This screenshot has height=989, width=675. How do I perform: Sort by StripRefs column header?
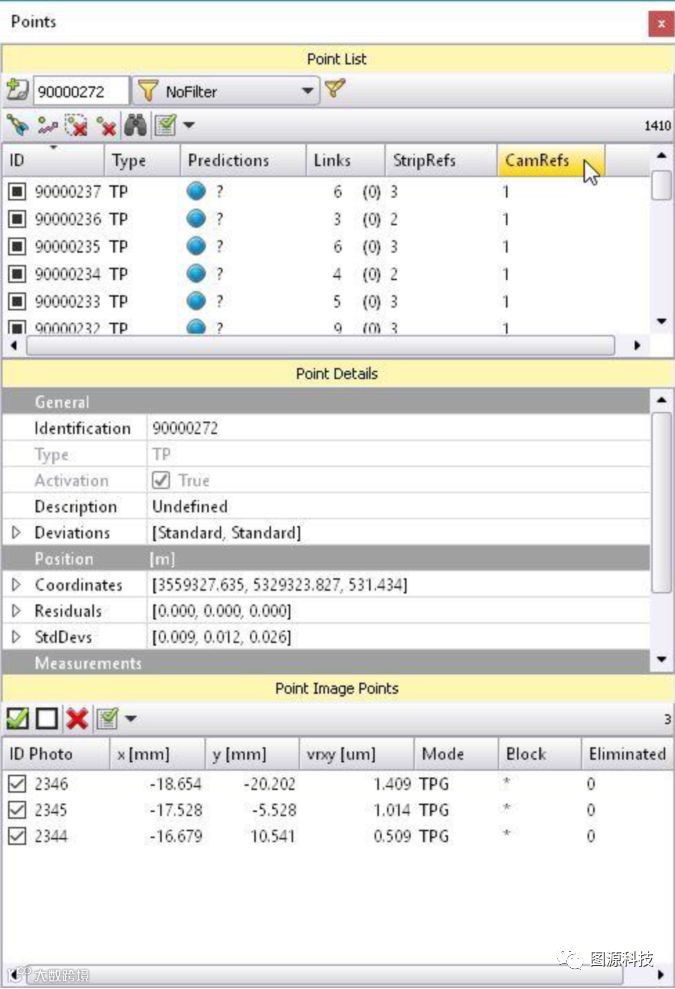click(x=440, y=160)
